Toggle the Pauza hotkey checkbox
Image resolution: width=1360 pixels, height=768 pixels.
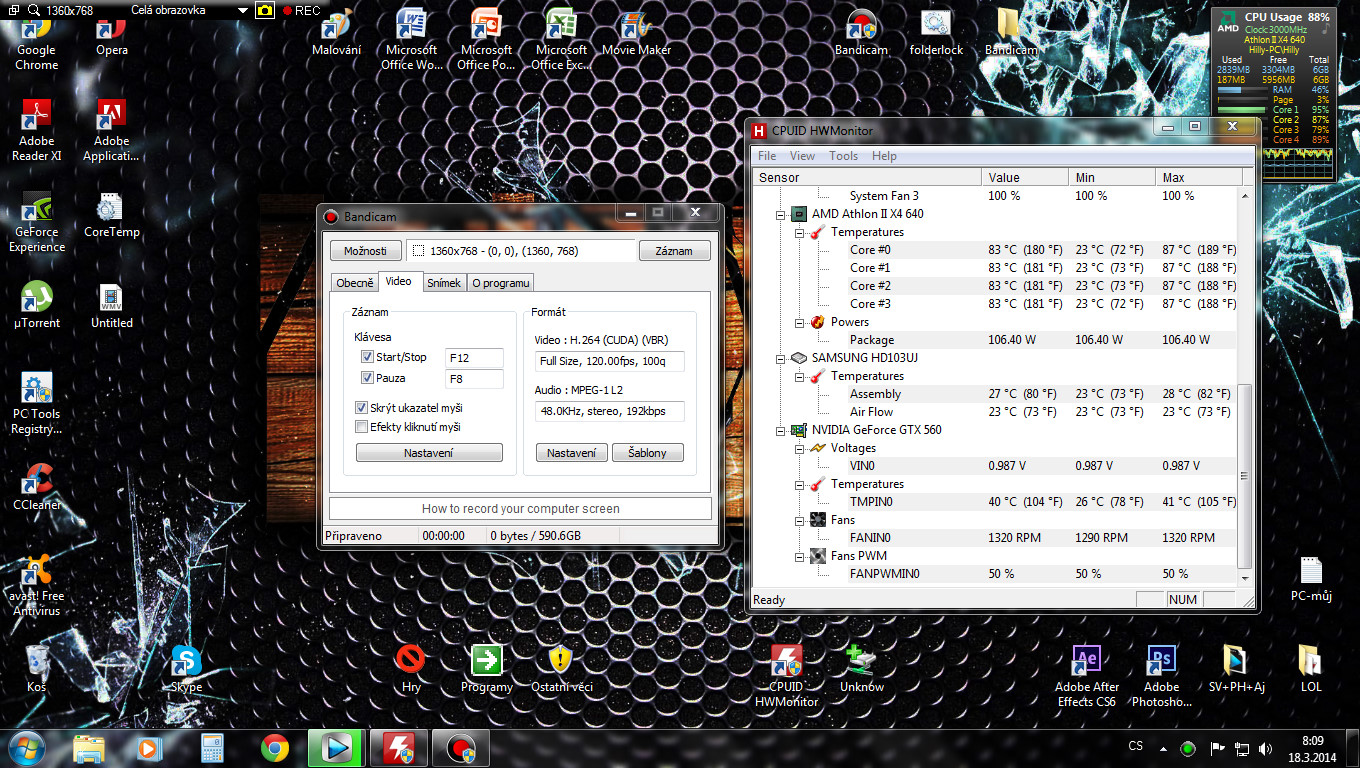tap(367, 378)
